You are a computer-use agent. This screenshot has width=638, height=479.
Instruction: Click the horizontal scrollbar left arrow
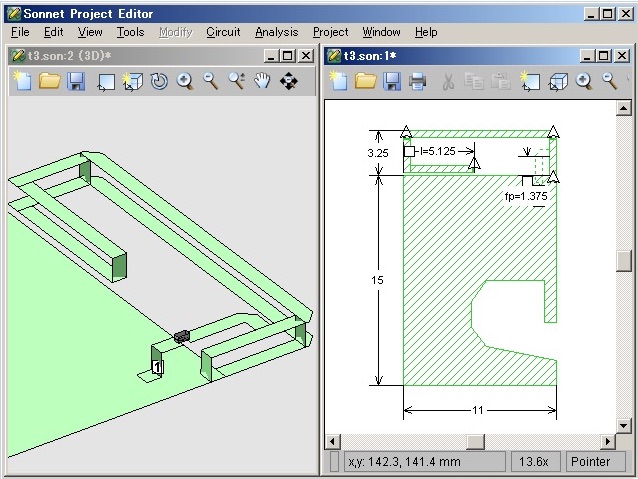(332, 442)
